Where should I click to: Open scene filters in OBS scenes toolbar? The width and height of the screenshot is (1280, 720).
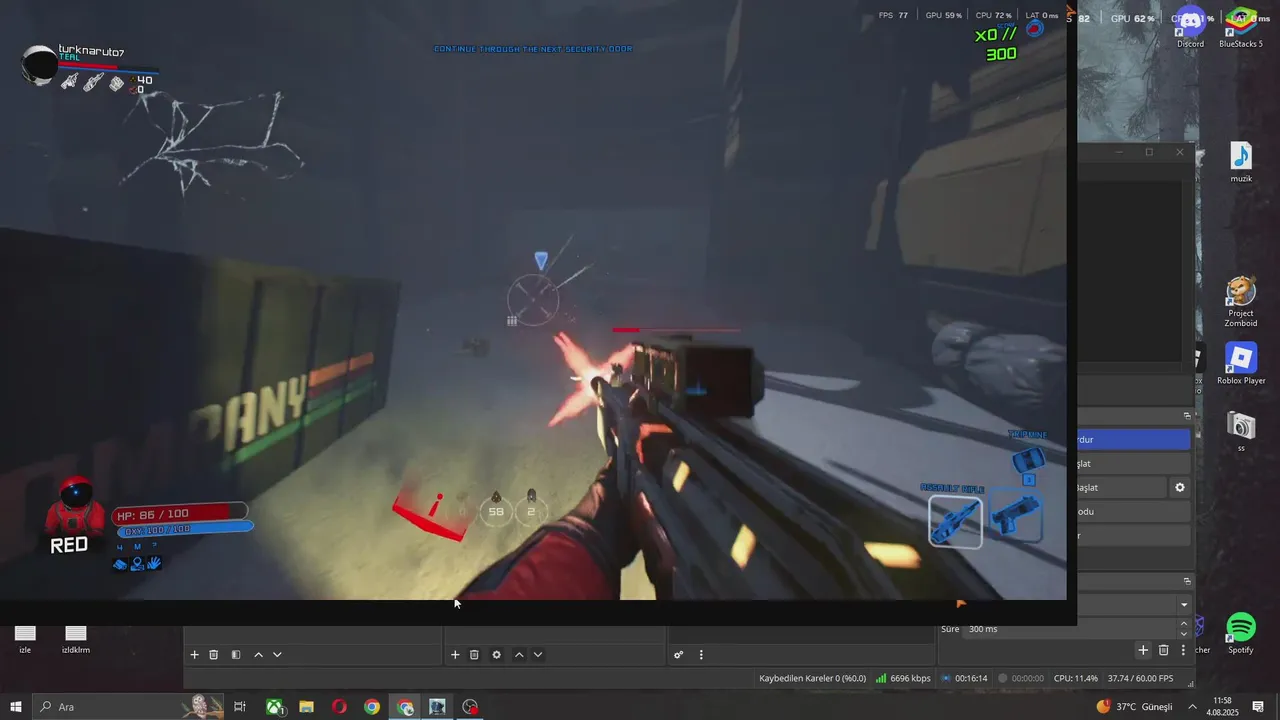(236, 655)
